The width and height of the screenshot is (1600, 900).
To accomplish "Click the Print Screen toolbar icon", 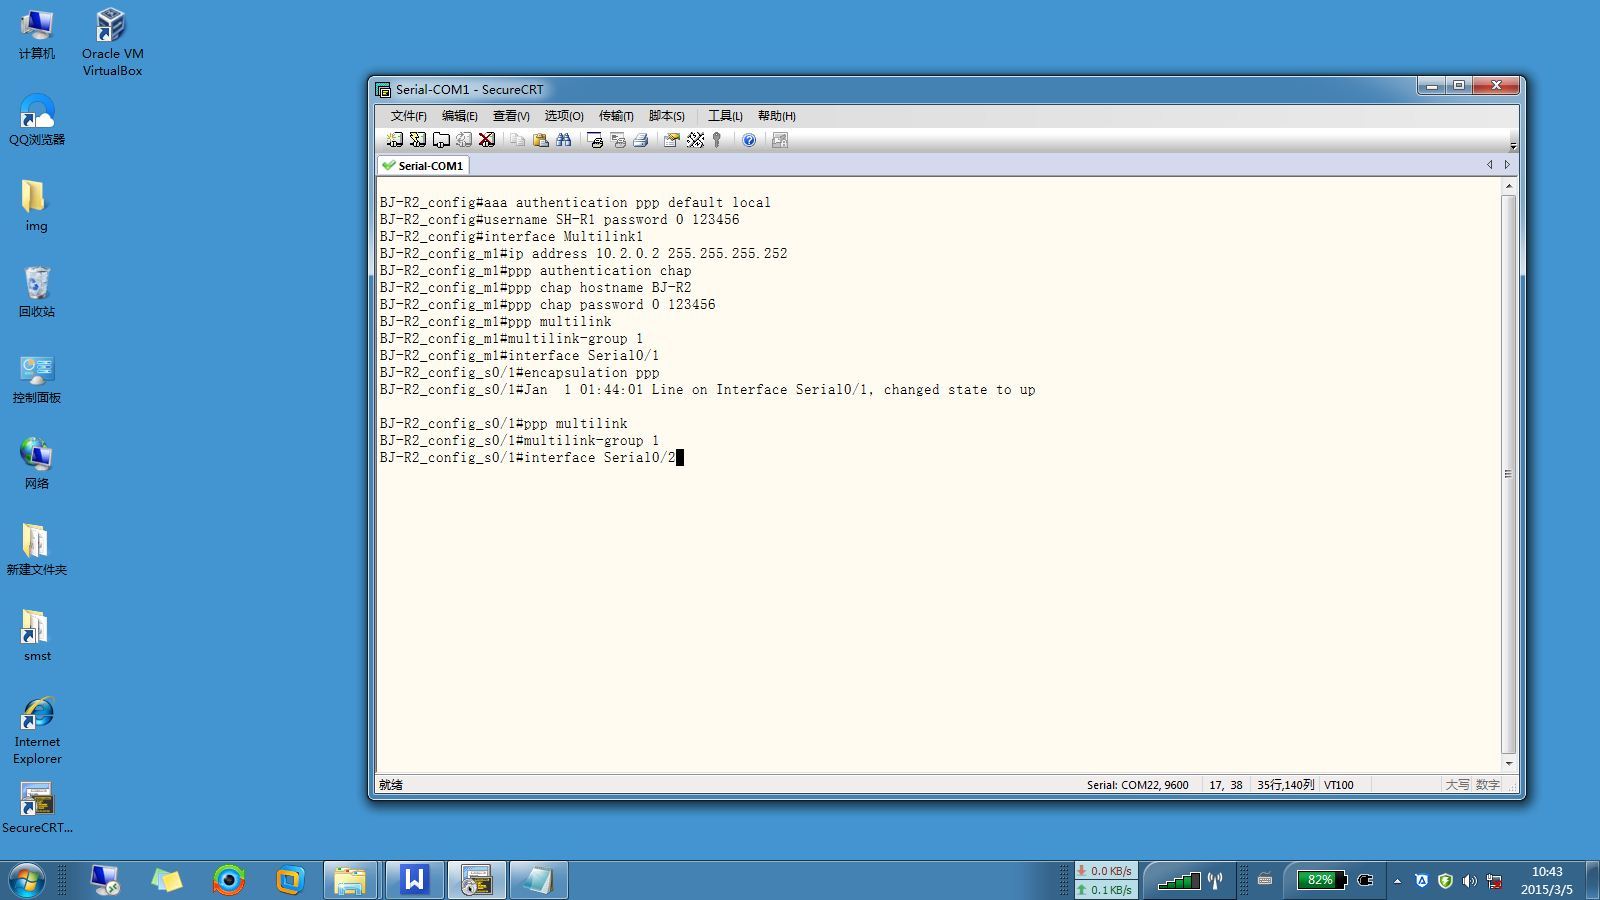I will [x=595, y=140].
